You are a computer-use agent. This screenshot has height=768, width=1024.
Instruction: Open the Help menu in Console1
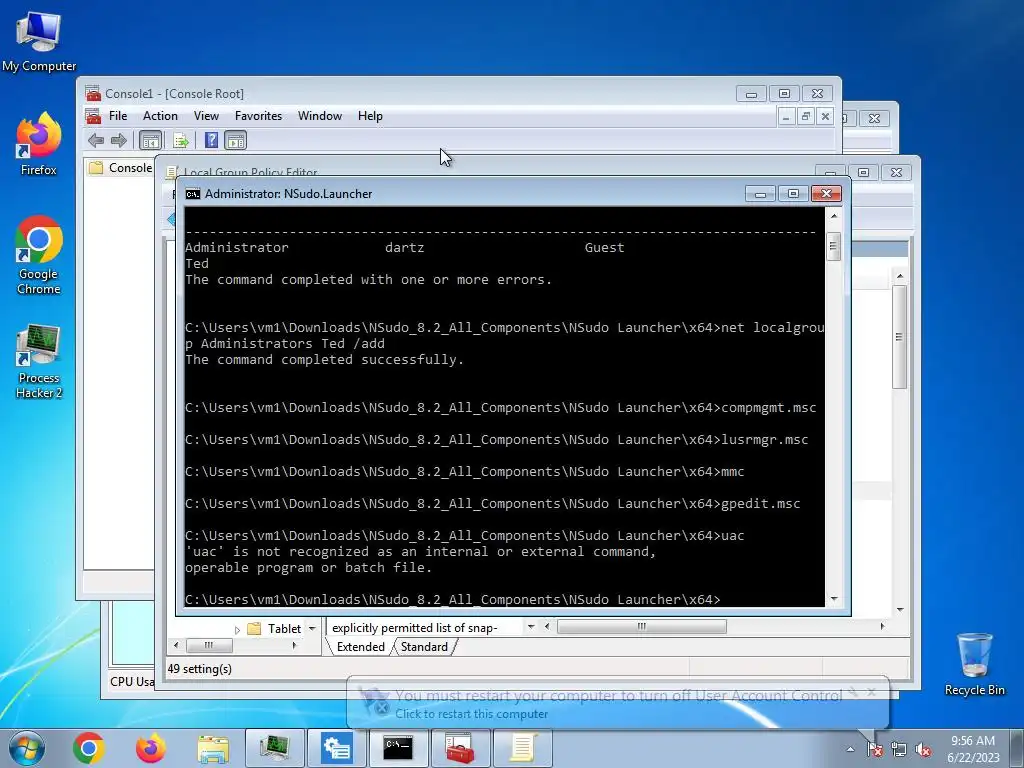tap(370, 116)
